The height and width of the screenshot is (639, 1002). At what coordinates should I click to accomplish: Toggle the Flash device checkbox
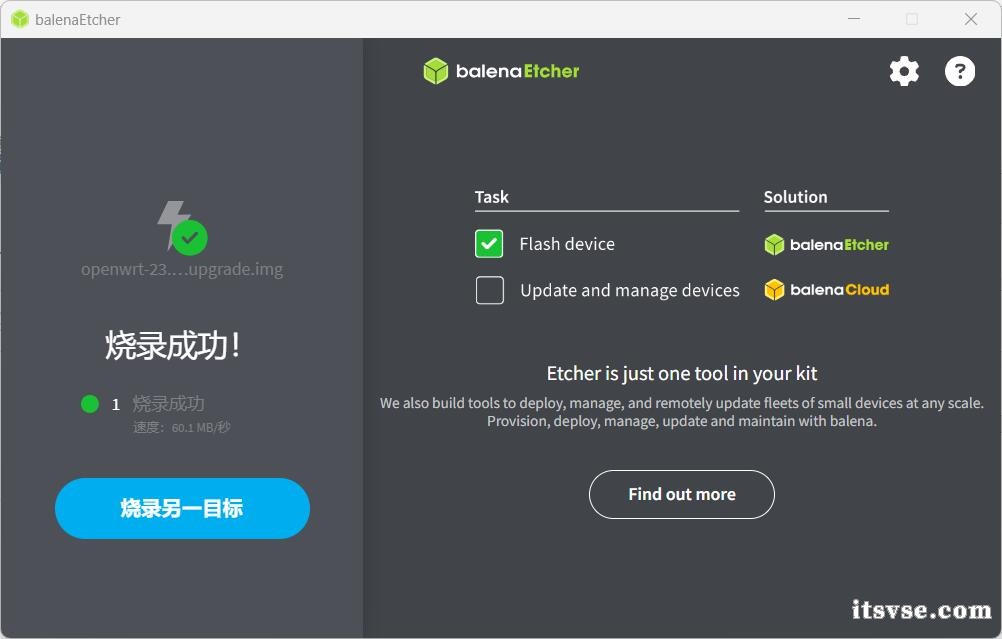489,244
